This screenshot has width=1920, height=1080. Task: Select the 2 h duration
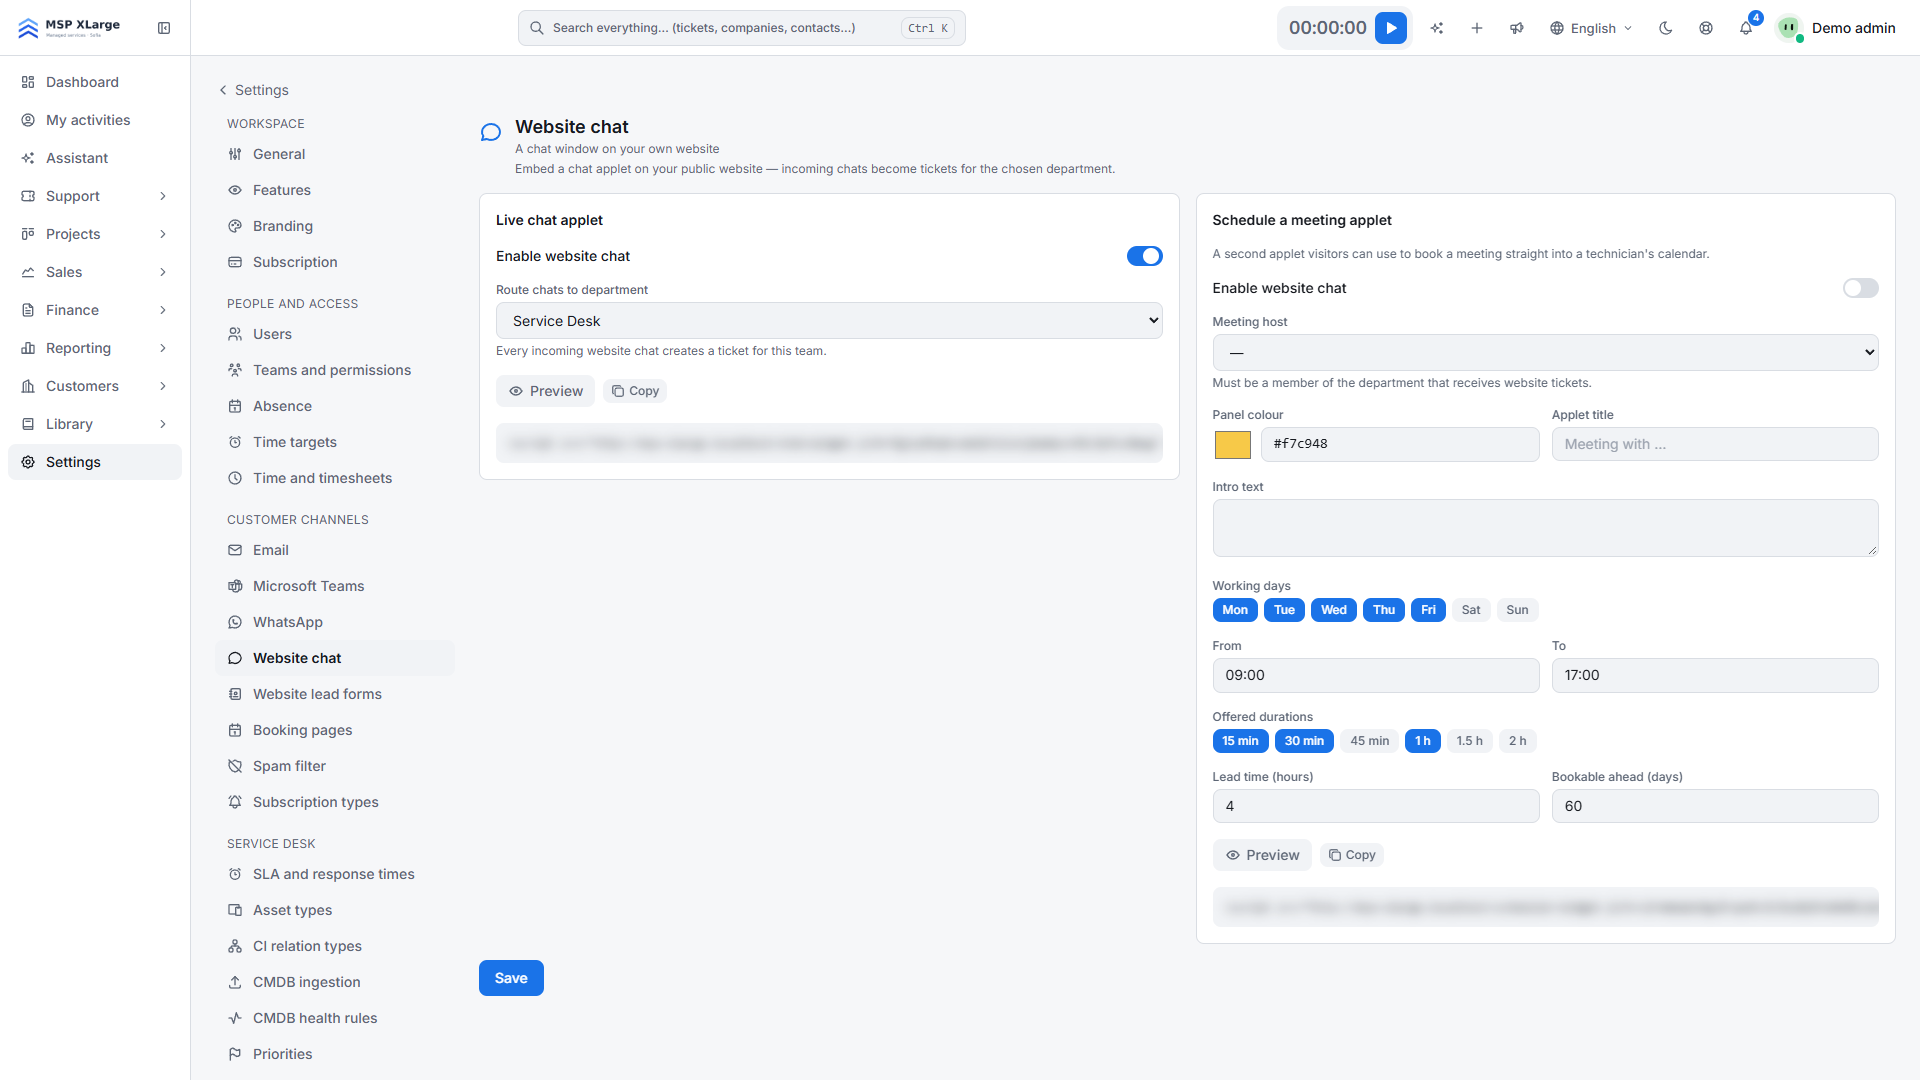pyautogui.click(x=1518, y=741)
